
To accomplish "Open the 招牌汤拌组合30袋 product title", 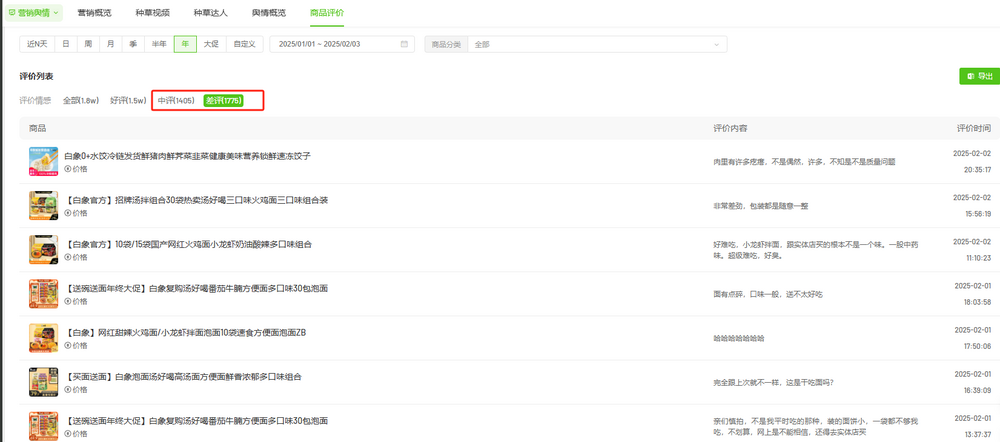I will [196, 200].
